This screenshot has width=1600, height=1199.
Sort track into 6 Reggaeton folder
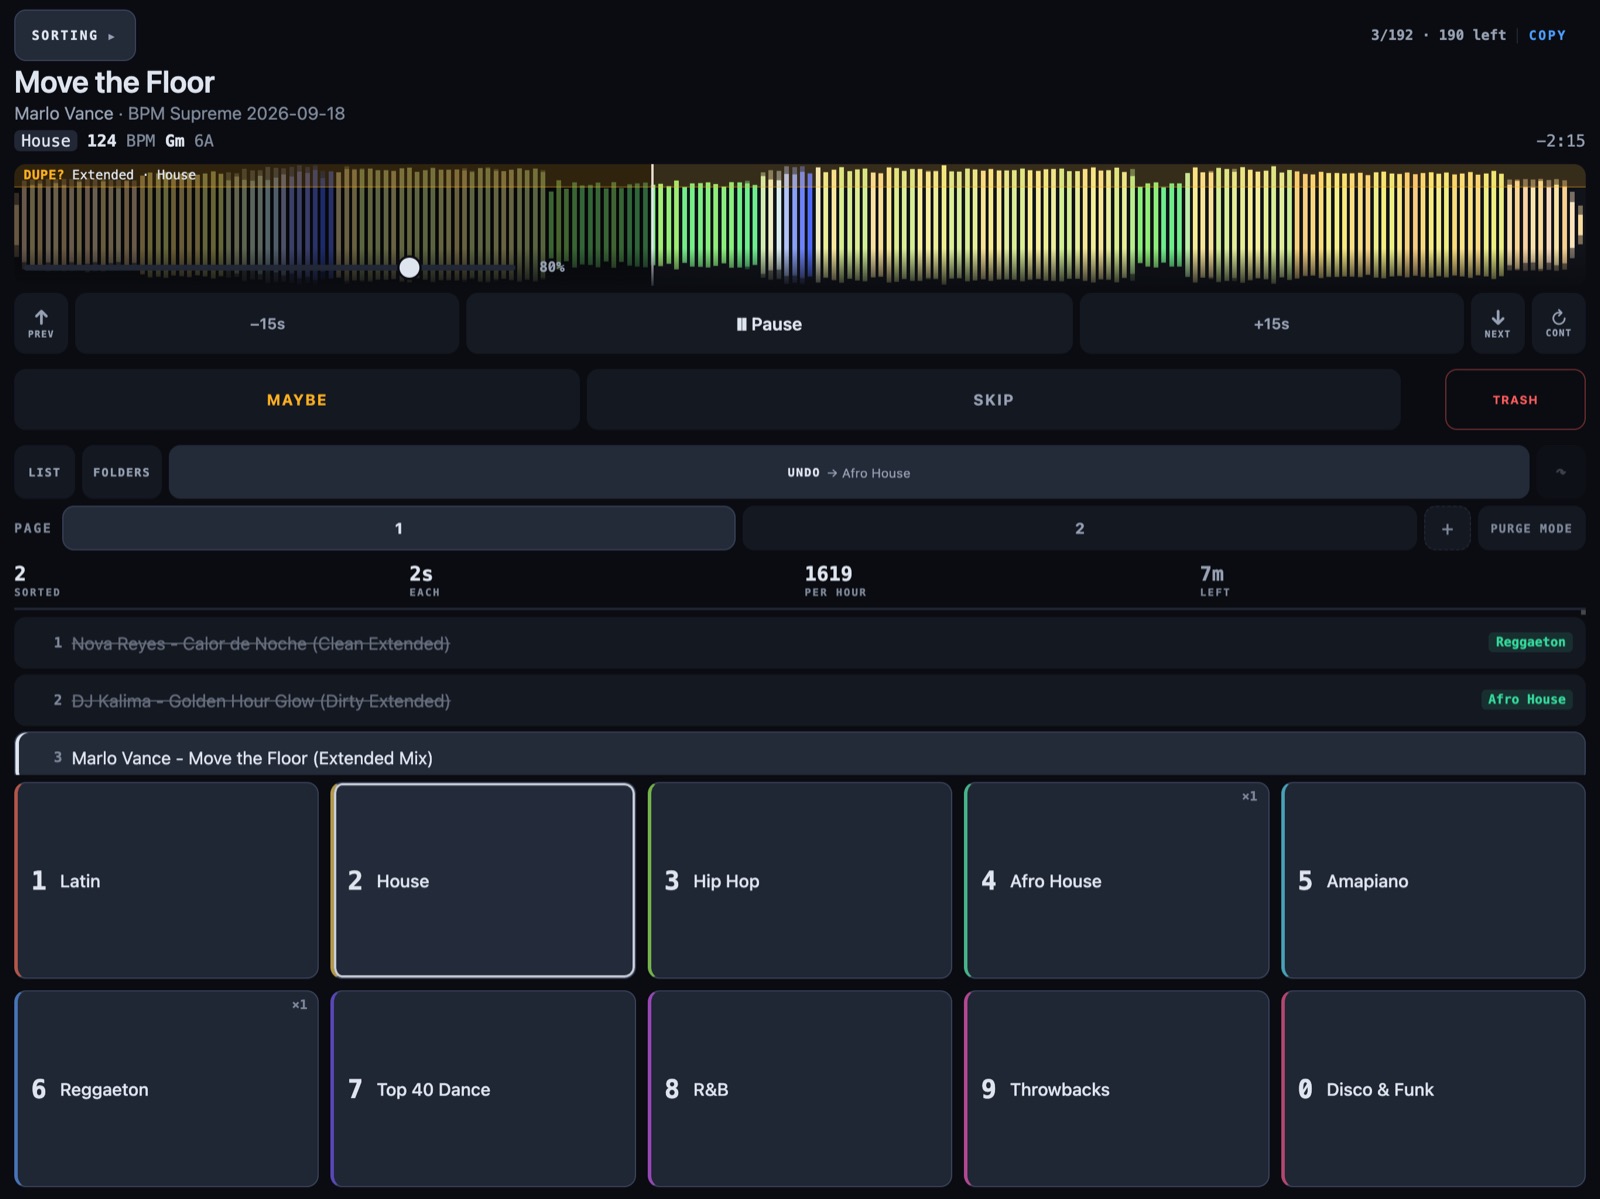pos(166,1089)
